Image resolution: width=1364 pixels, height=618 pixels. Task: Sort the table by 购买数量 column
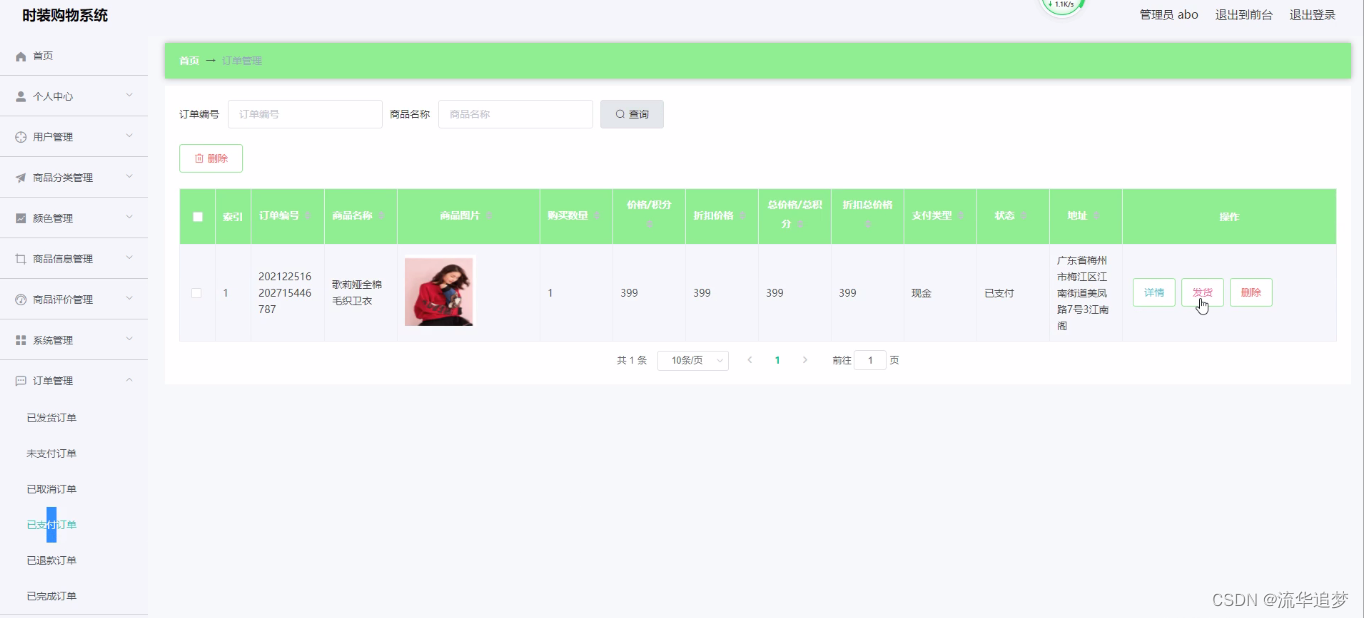point(596,216)
